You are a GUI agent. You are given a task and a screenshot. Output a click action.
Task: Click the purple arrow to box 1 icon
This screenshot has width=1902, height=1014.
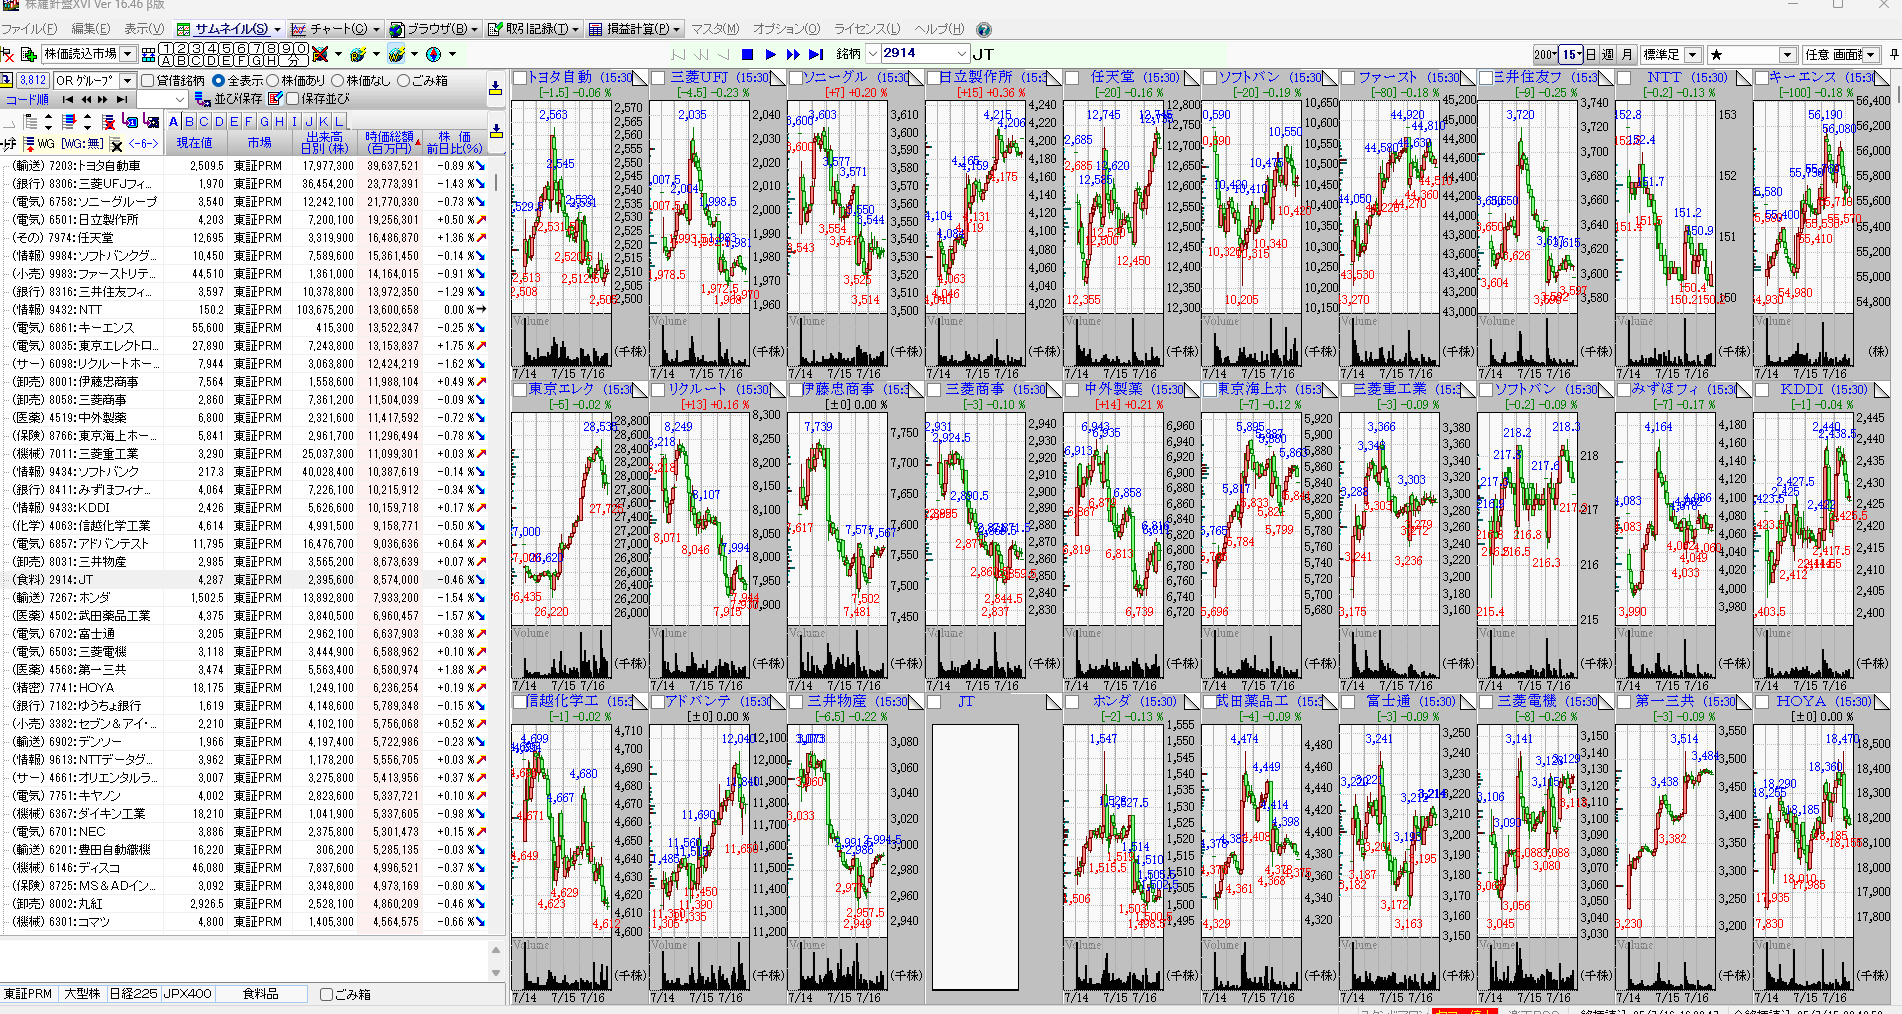pos(130,121)
